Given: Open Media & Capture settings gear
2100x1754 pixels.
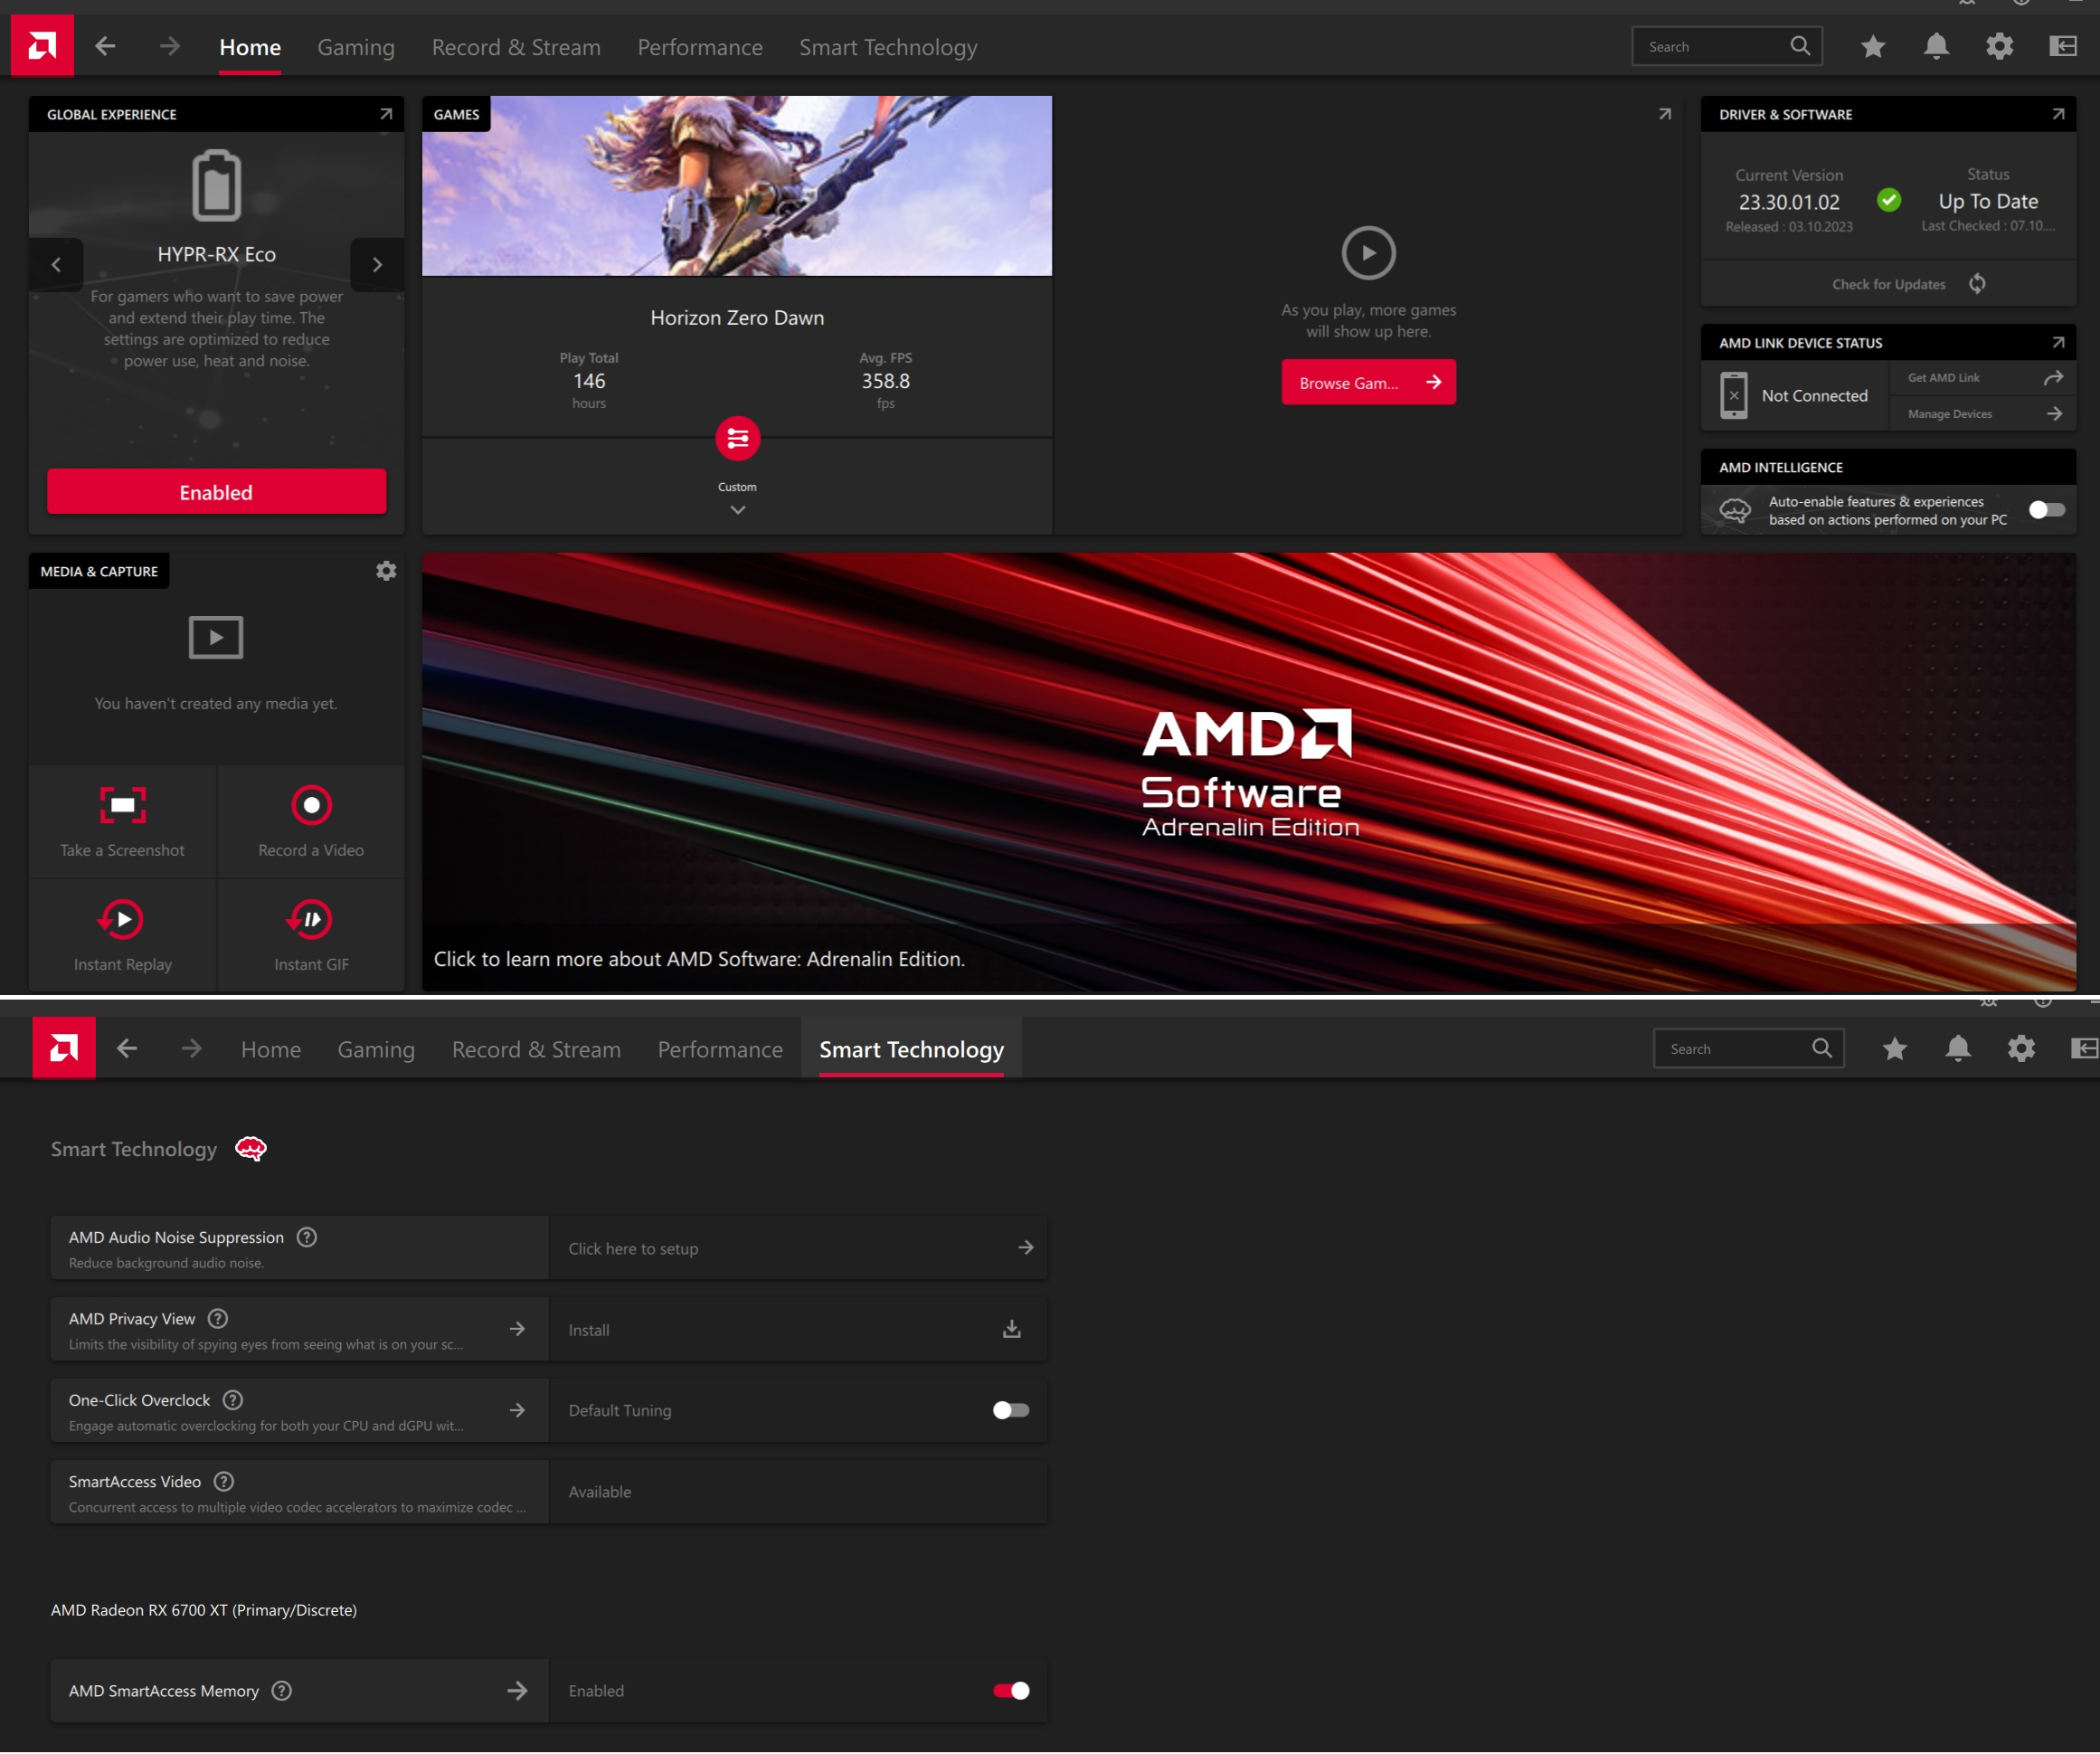Looking at the screenshot, I should pyautogui.click(x=386, y=571).
